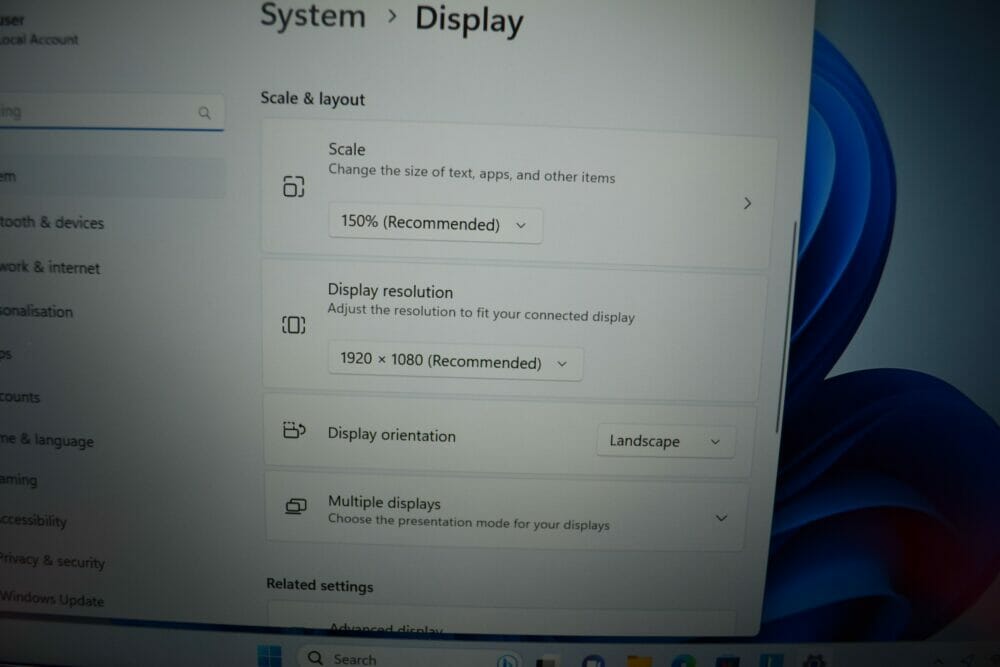The height and width of the screenshot is (667, 1000).
Task: Click "Adjust the resolution to fit your connected display"
Action: [x=481, y=313]
